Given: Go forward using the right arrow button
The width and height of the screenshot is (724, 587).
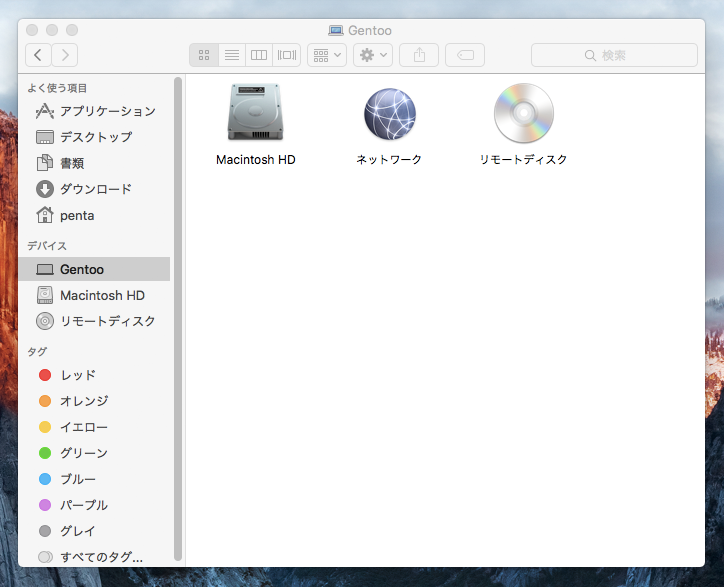Looking at the screenshot, I should click(x=65, y=55).
